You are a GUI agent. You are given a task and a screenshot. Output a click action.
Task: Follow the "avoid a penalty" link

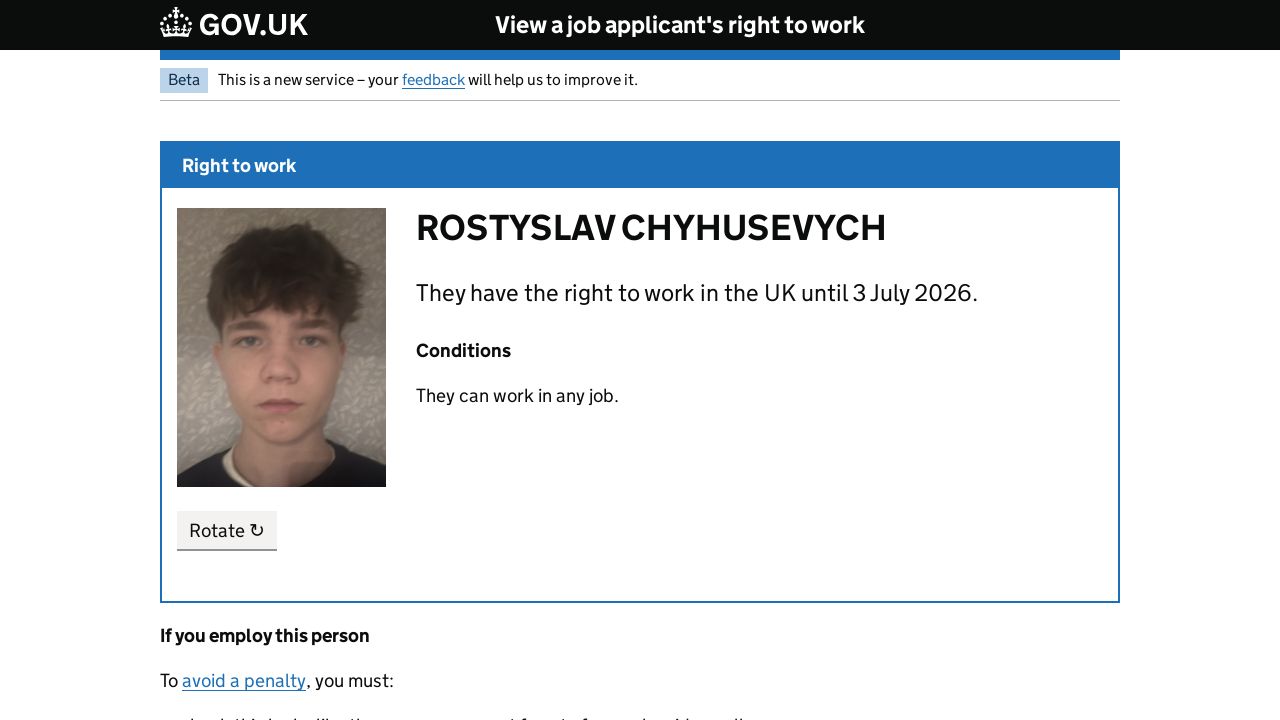click(x=244, y=681)
